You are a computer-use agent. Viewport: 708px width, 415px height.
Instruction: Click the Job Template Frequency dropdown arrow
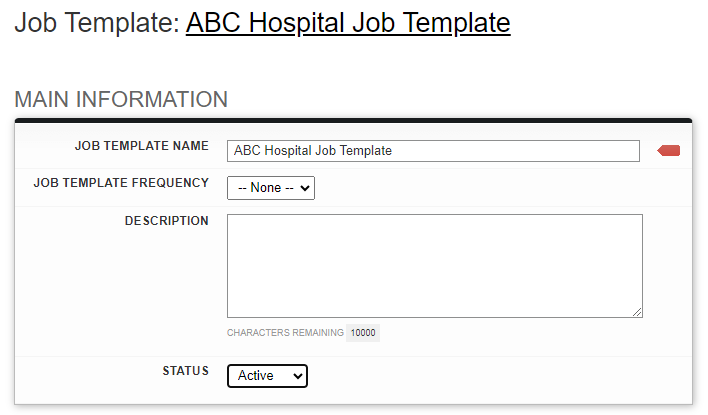pyautogui.click(x=305, y=188)
